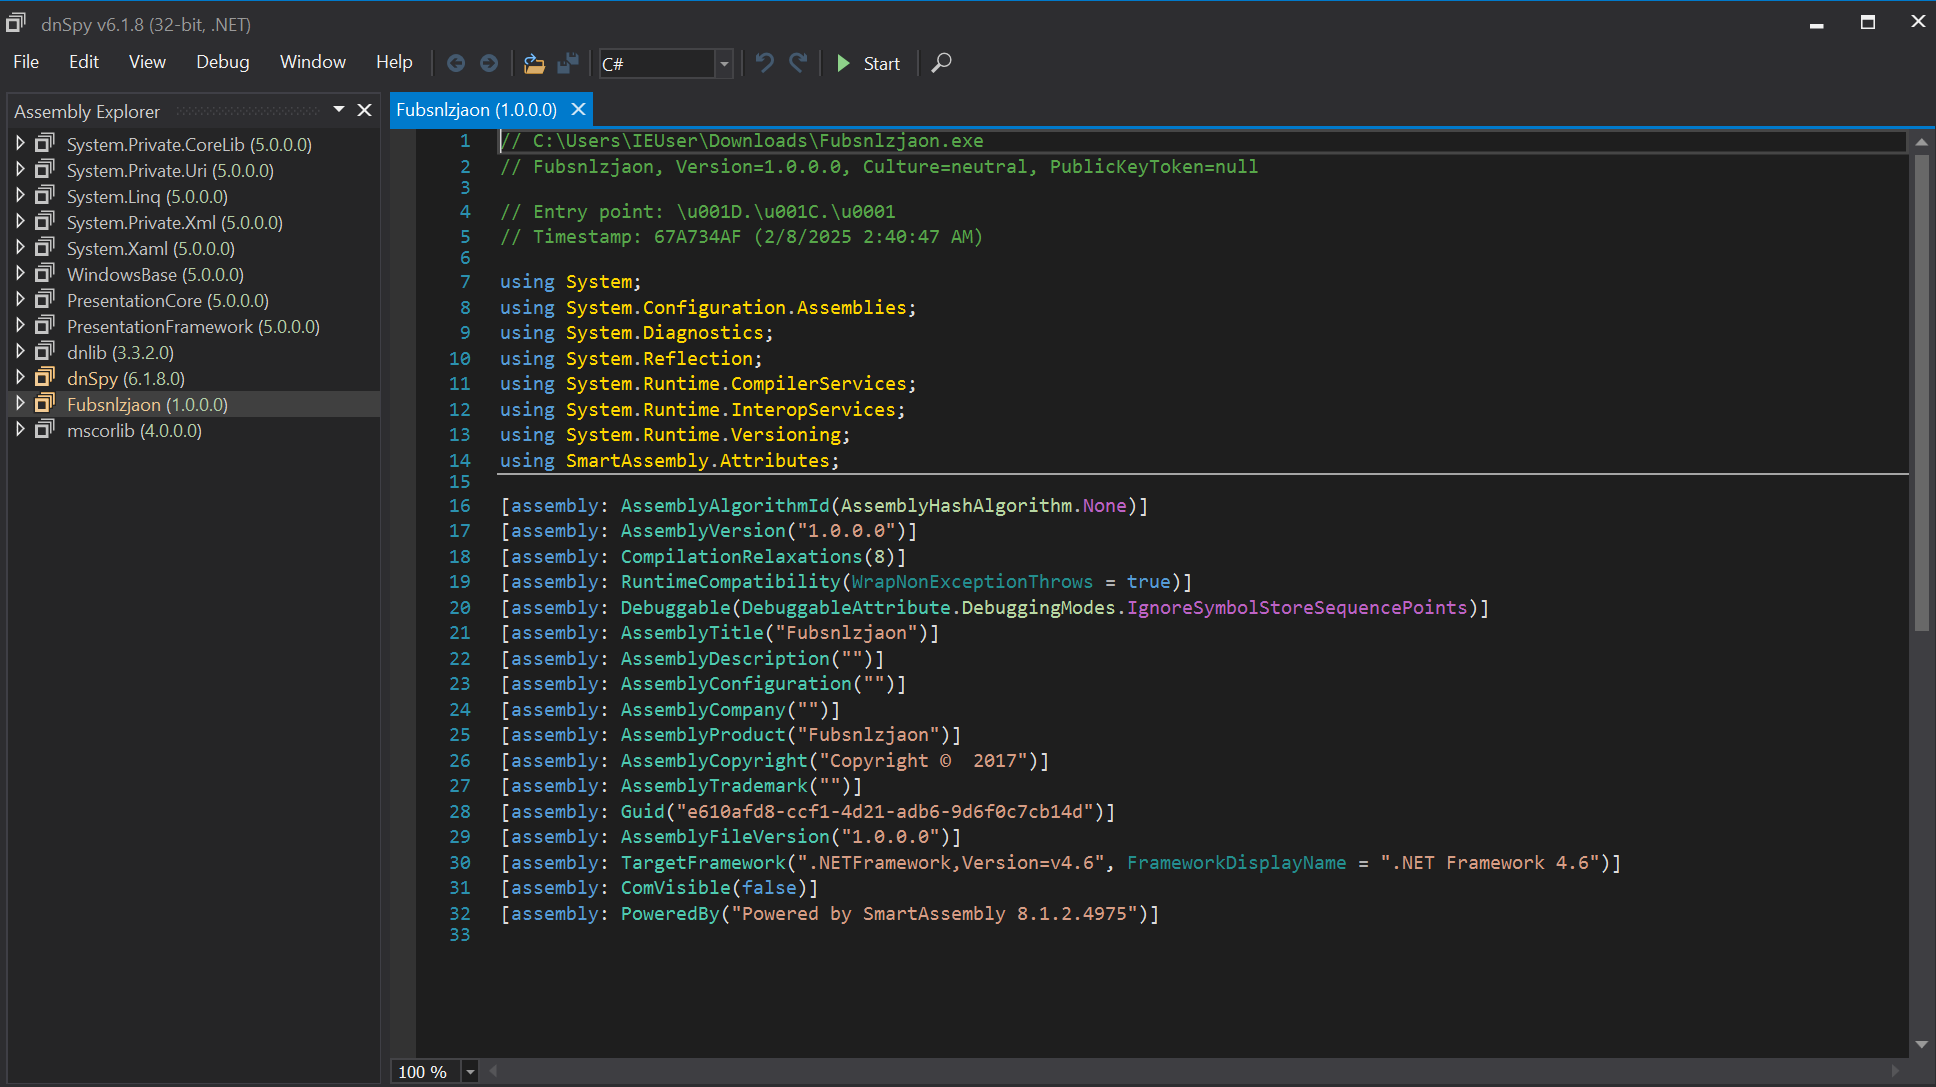The width and height of the screenshot is (1936, 1087).
Task: Click the Guid attribute on line 28
Action: (x=642, y=812)
